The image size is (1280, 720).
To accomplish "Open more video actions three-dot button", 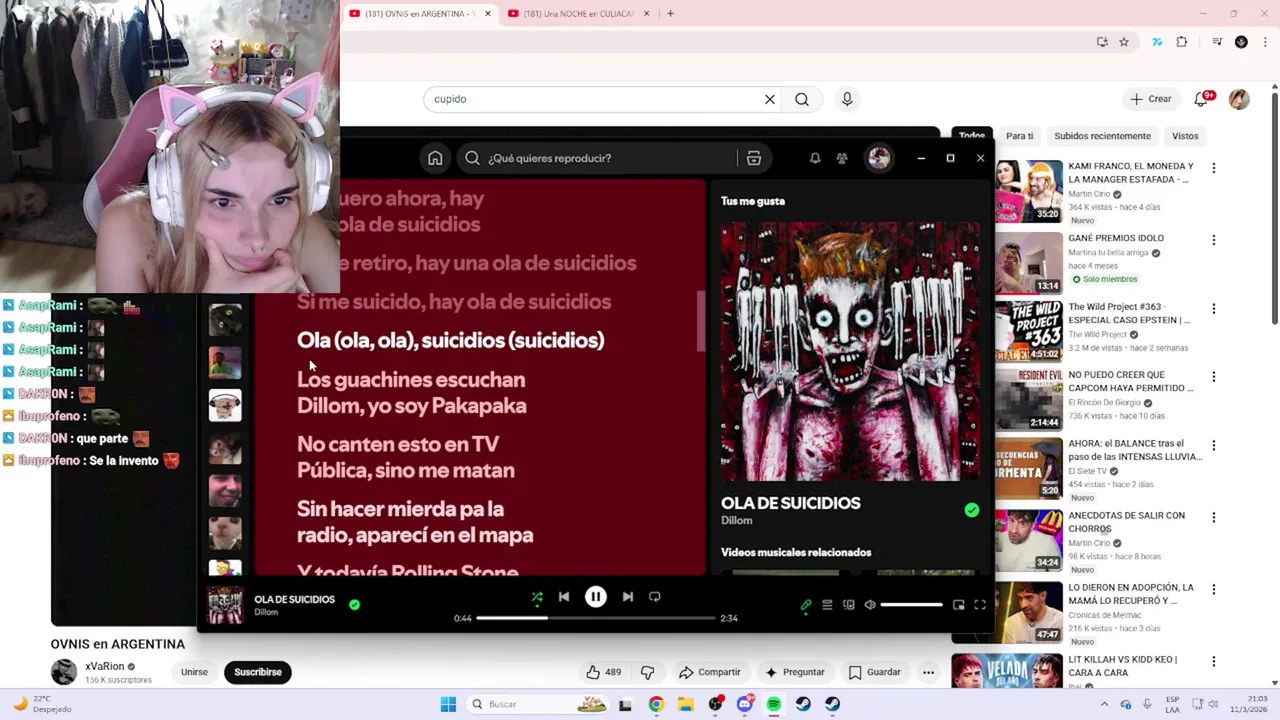I will click(928, 672).
